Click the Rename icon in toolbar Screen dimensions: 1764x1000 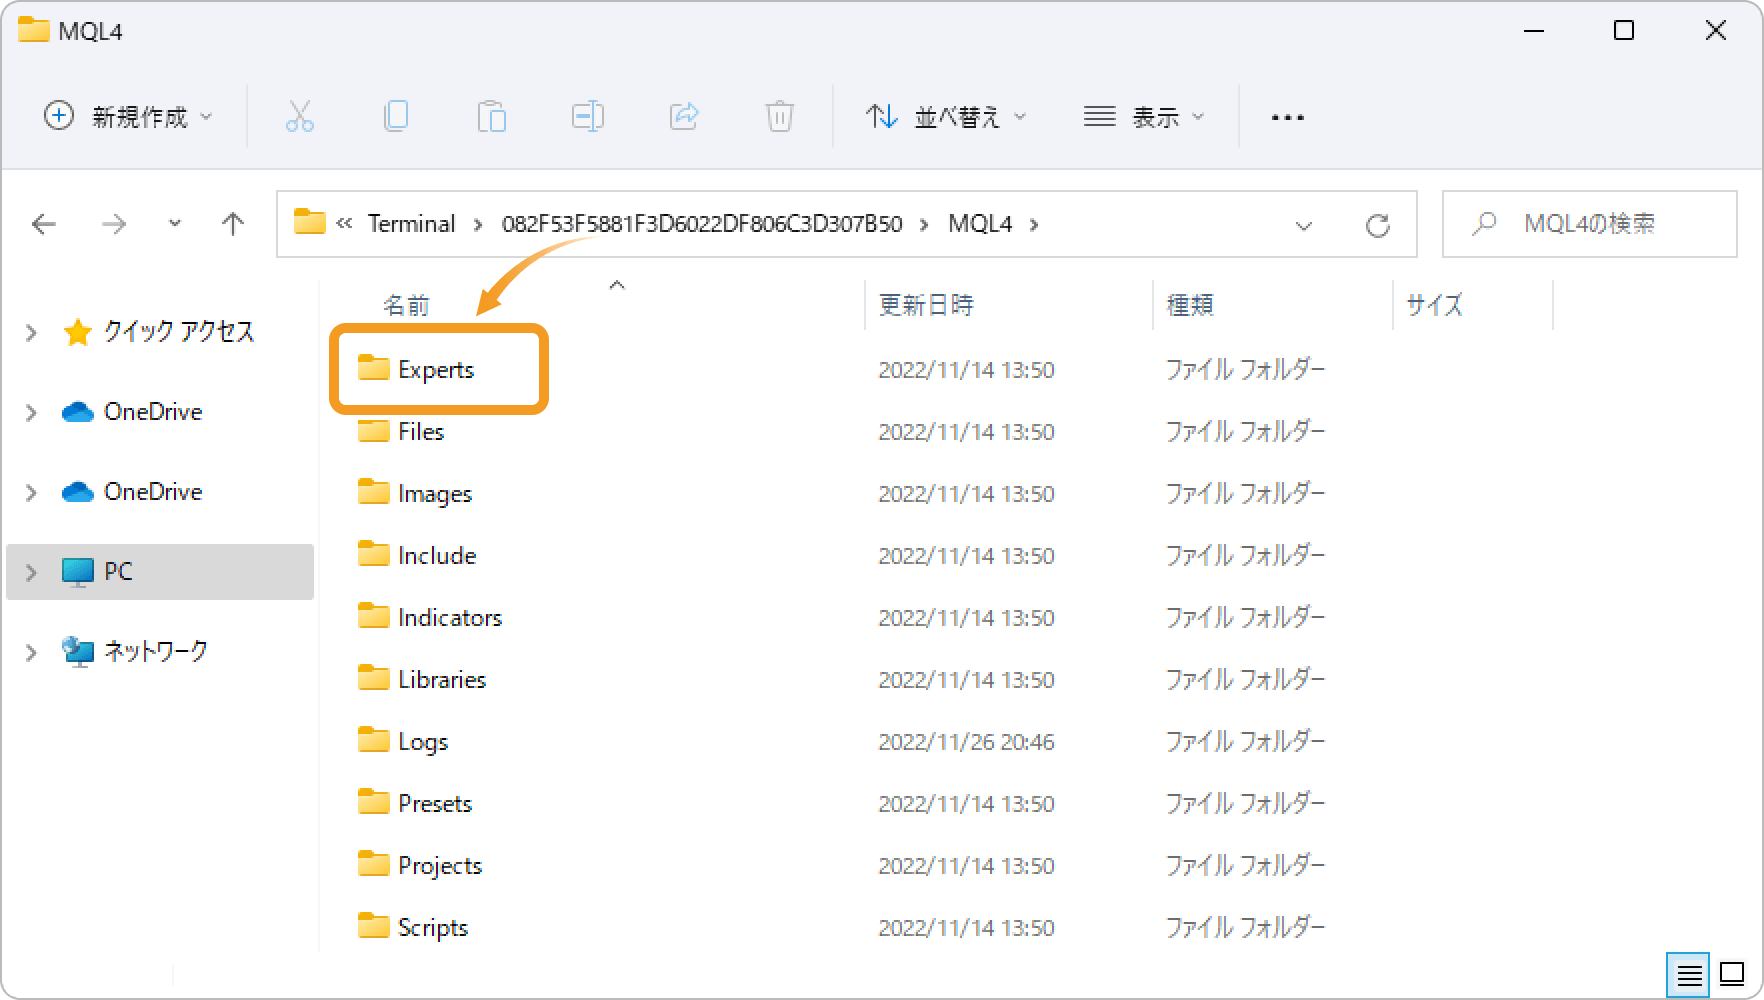[x=587, y=117]
